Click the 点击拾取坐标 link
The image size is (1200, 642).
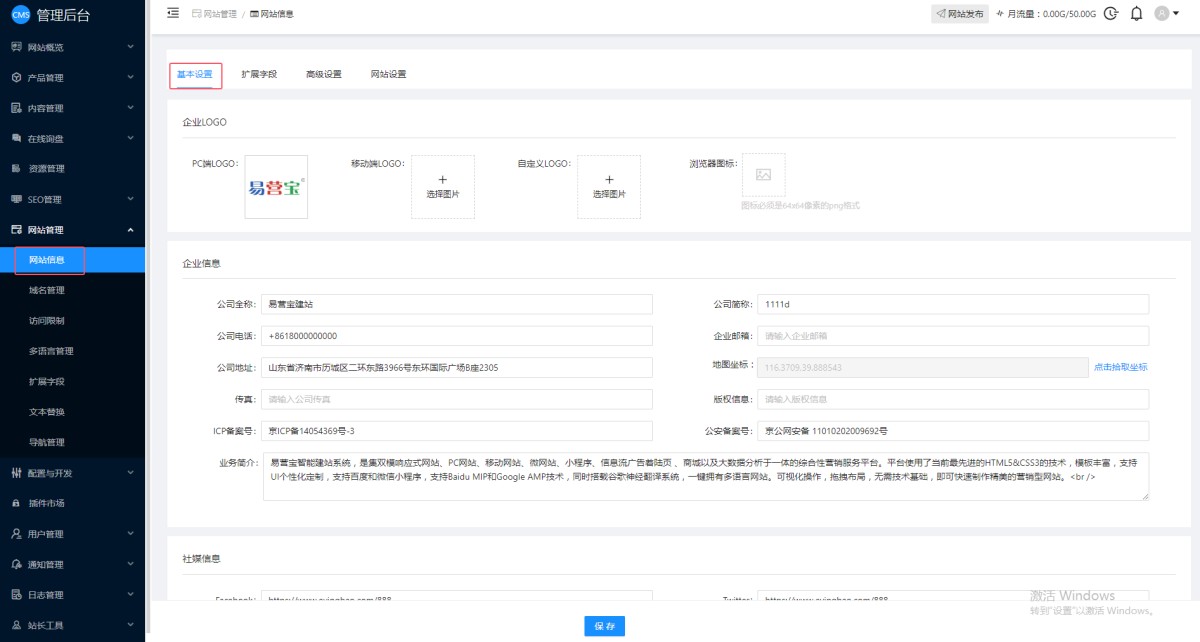(x=1120, y=367)
